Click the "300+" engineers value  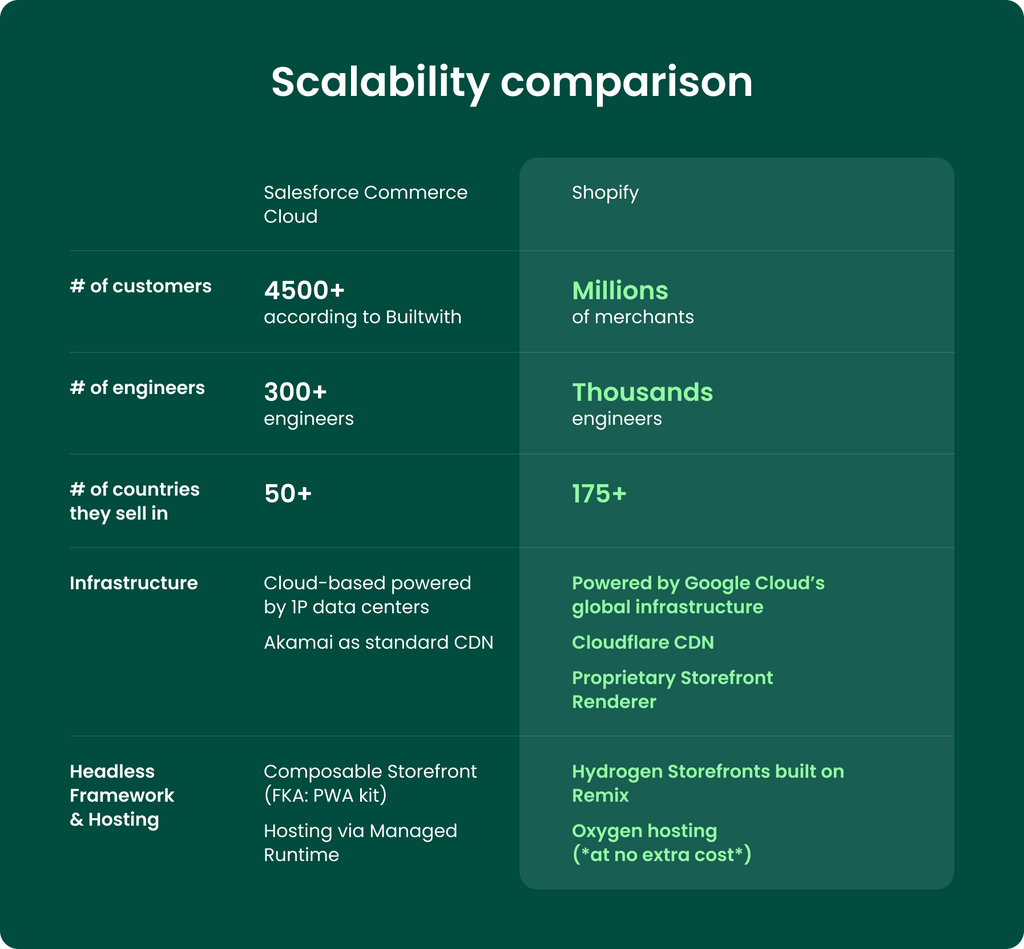pyautogui.click(x=295, y=392)
